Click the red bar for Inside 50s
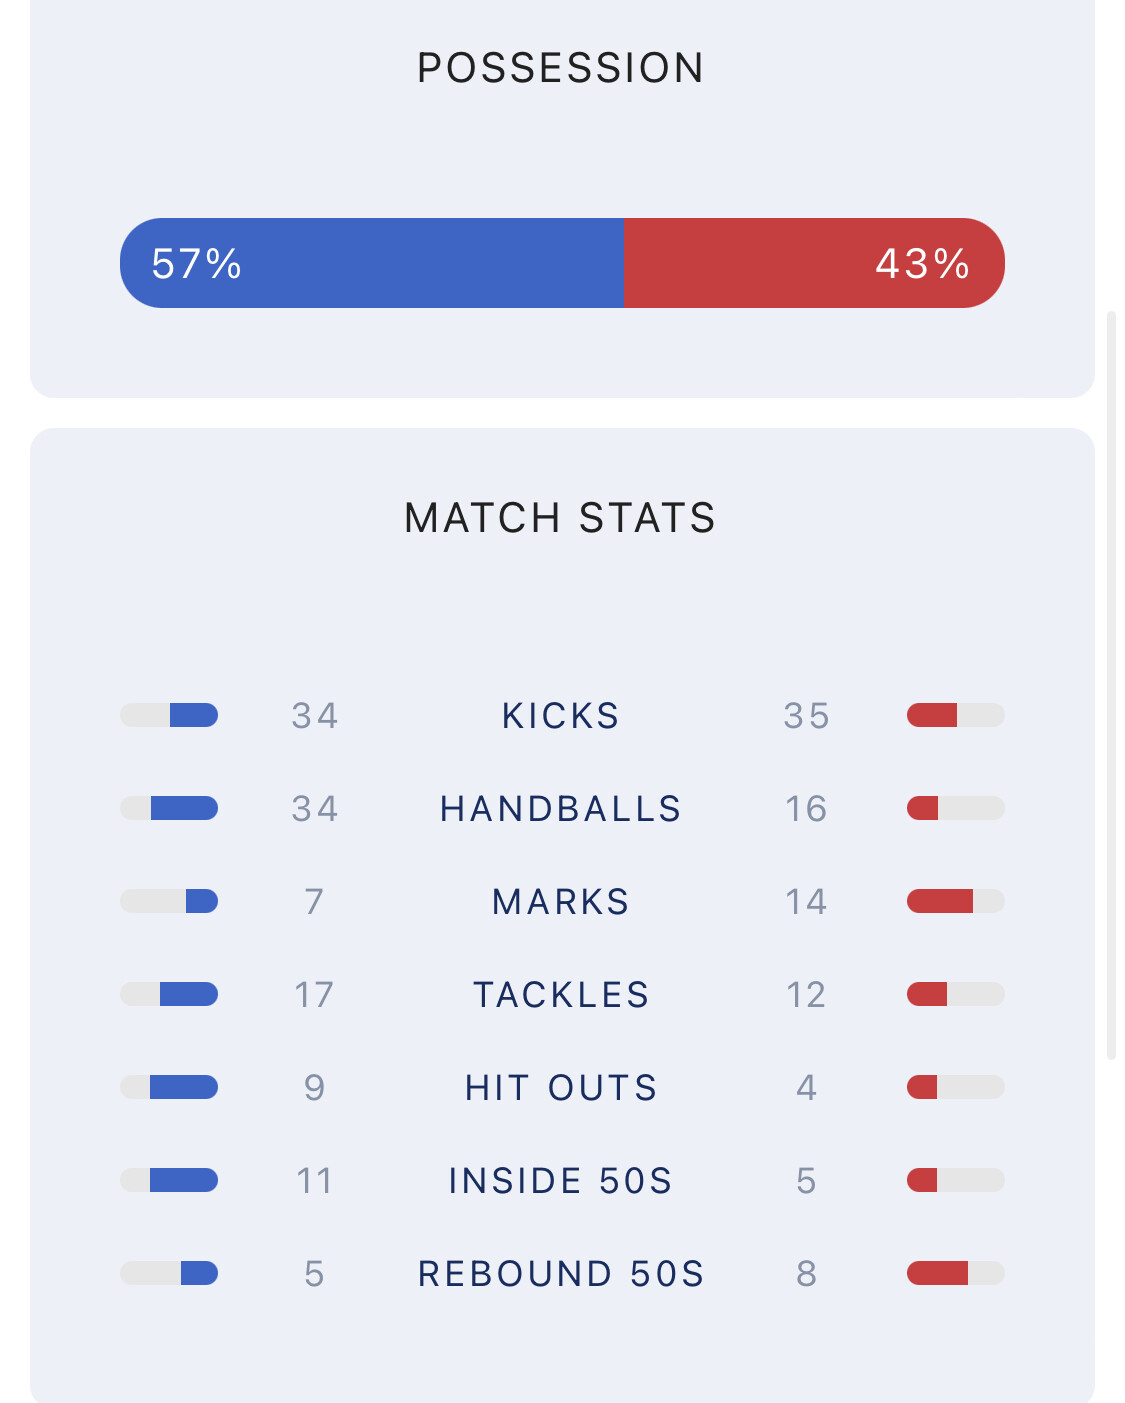 click(x=922, y=1180)
